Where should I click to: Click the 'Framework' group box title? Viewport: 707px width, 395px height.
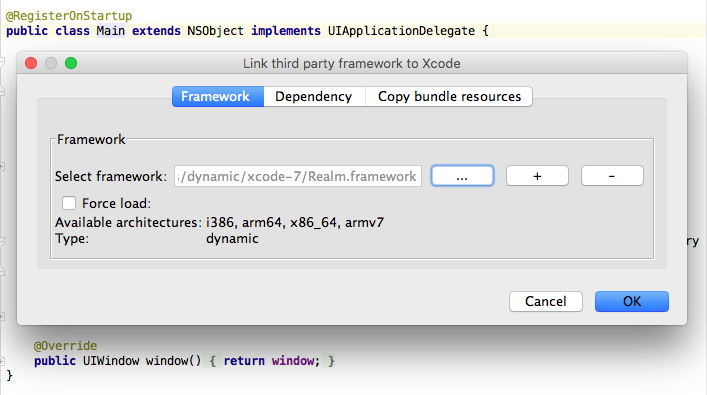coord(91,139)
